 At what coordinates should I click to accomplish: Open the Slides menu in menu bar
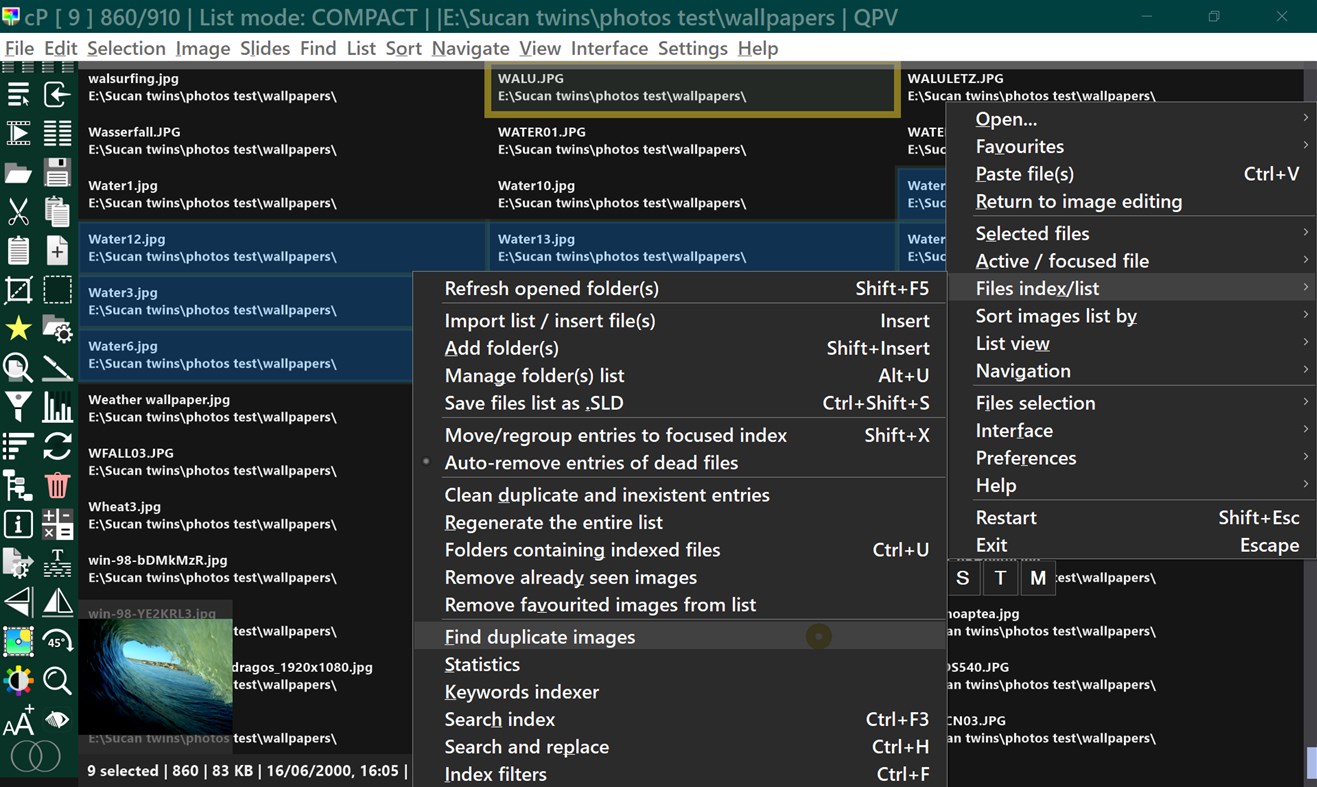coord(265,48)
